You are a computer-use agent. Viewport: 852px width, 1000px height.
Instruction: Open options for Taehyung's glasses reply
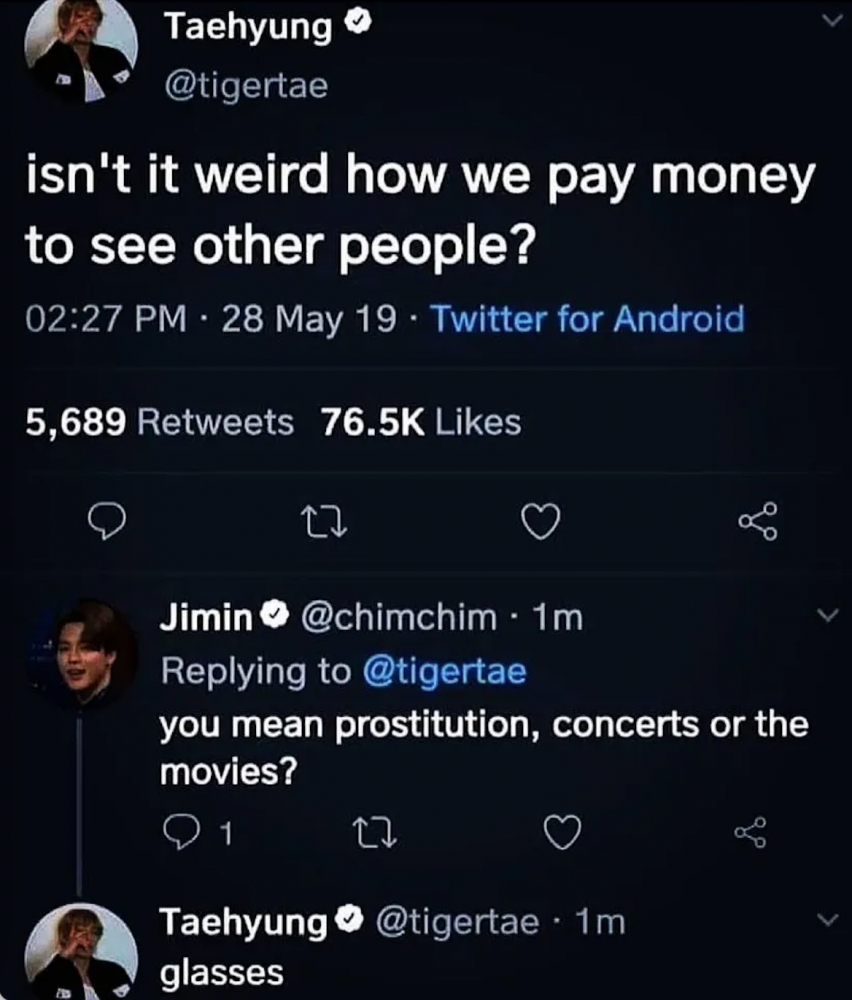point(826,920)
